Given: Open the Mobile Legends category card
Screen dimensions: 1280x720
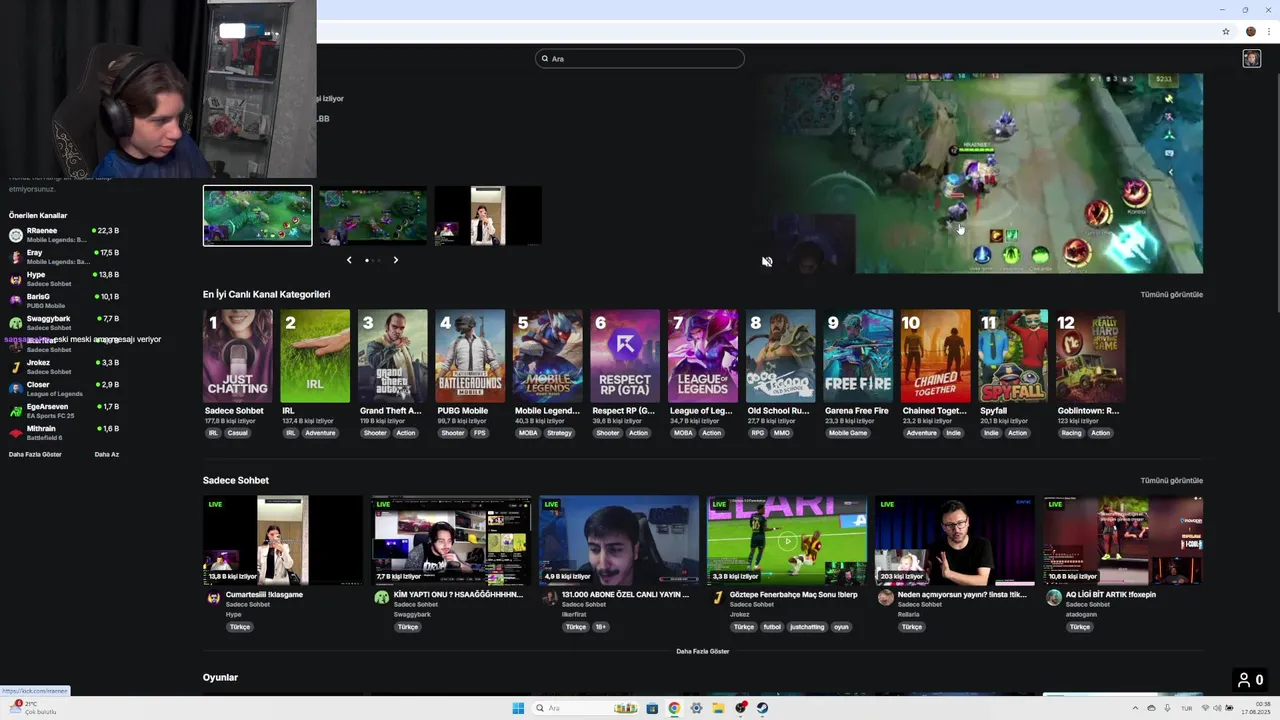Looking at the screenshot, I should 547,356.
